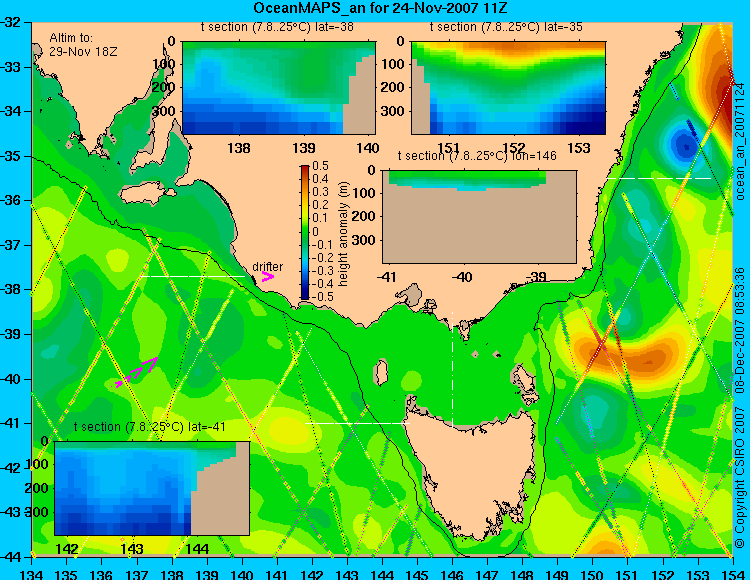Click the -38 latitude axis label
750x580 pixels.
click(x=10, y=290)
